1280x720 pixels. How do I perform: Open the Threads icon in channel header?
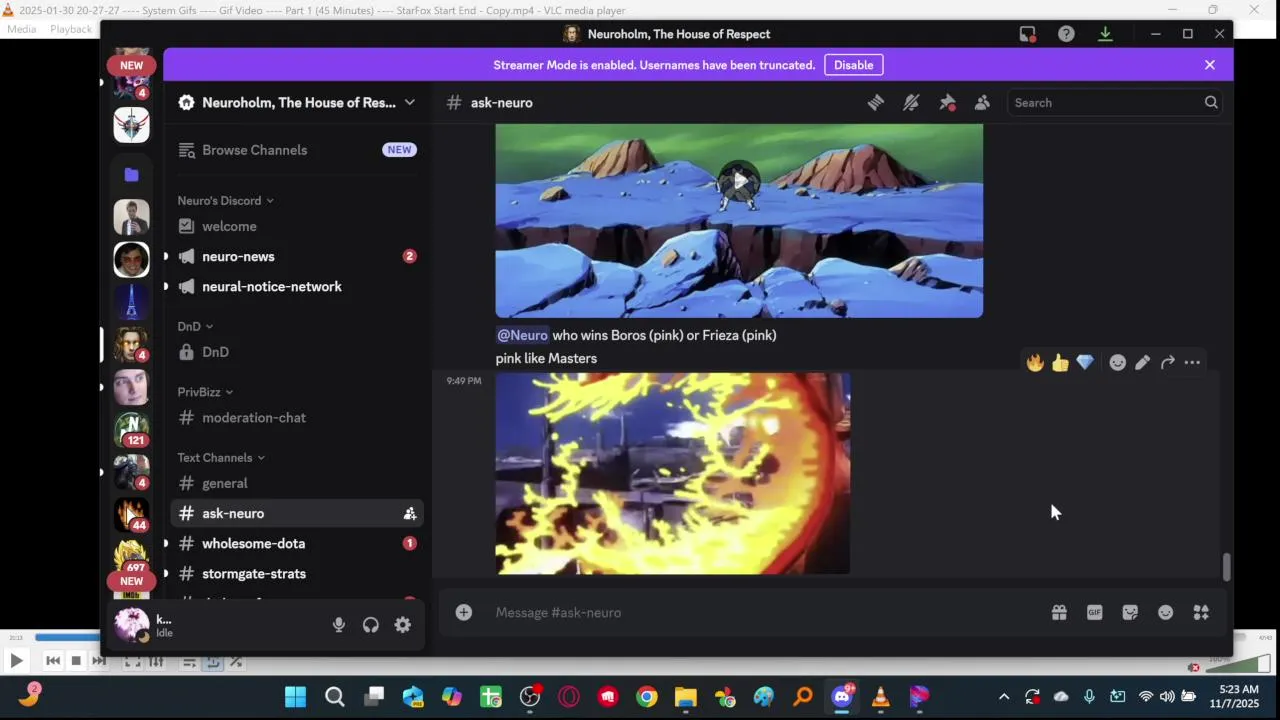pyautogui.click(x=875, y=102)
